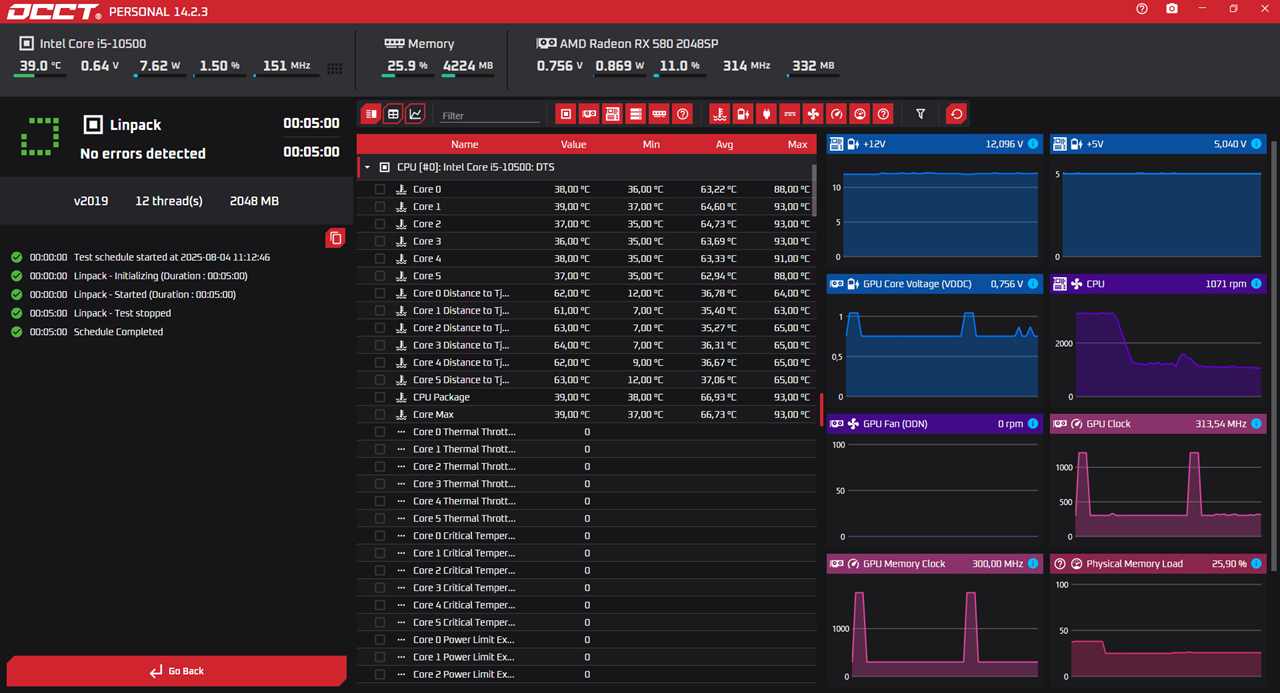Image resolution: width=1280 pixels, height=693 pixels.
Task: Show info for the GPU Clock graph
Action: [1256, 424]
